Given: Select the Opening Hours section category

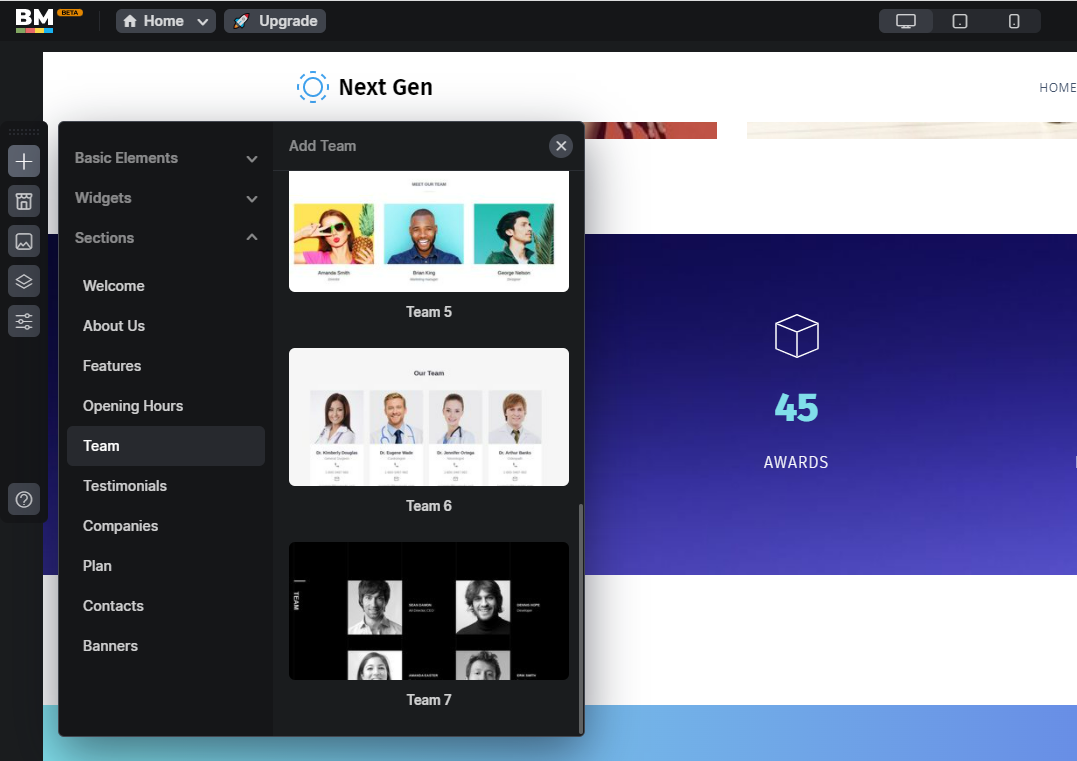Looking at the screenshot, I should (x=166, y=406).
